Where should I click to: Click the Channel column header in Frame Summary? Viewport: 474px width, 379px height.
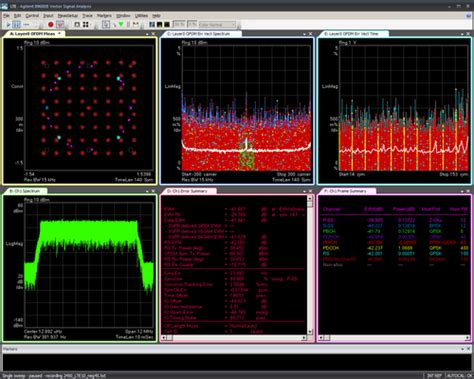pyautogui.click(x=332, y=209)
